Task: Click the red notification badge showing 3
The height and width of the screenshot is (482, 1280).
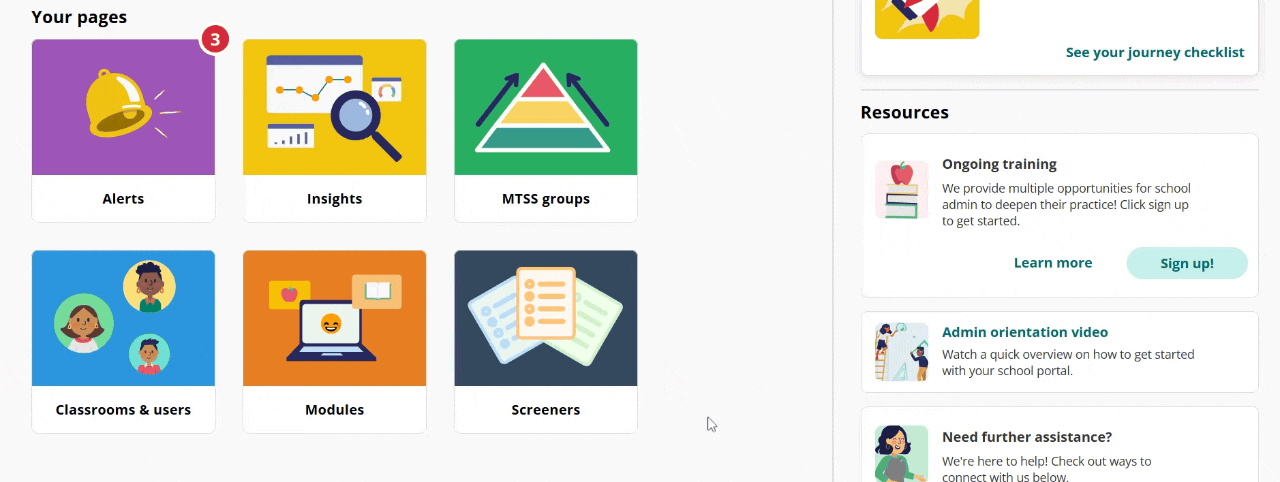Action: point(214,40)
